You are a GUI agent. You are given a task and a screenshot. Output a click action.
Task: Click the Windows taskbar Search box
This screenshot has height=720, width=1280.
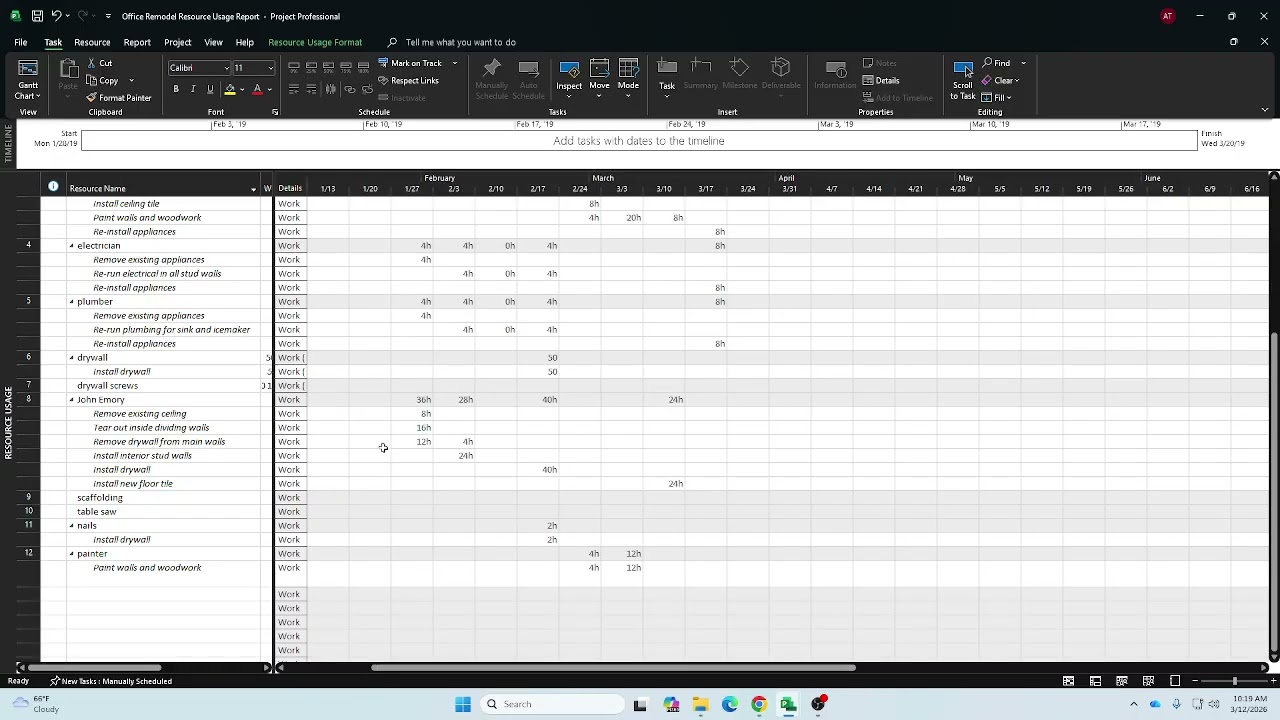[x=550, y=704]
